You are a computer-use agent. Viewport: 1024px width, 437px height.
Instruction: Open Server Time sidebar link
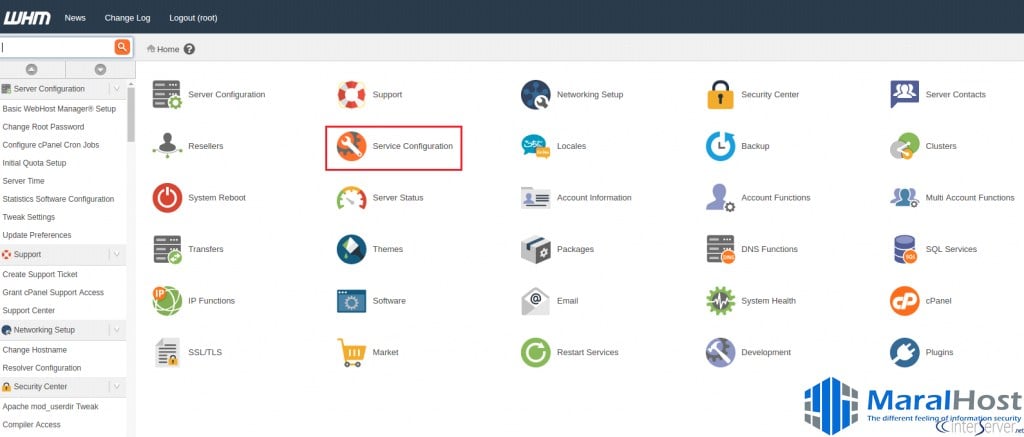(x=24, y=181)
